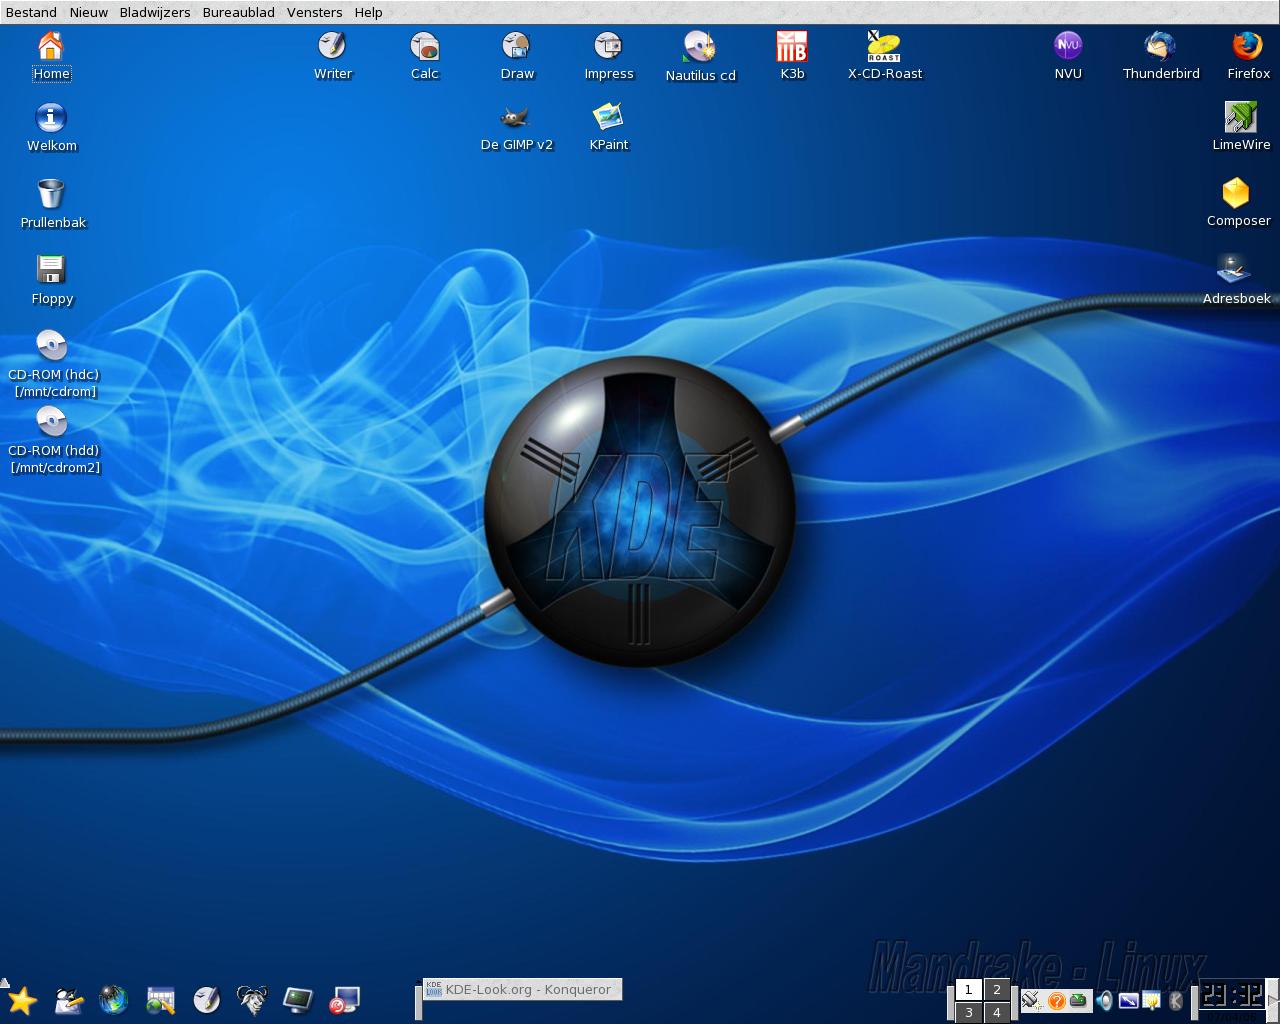Click the grey K tray icon
Image resolution: width=1280 pixels, height=1024 pixels.
click(x=1176, y=1000)
